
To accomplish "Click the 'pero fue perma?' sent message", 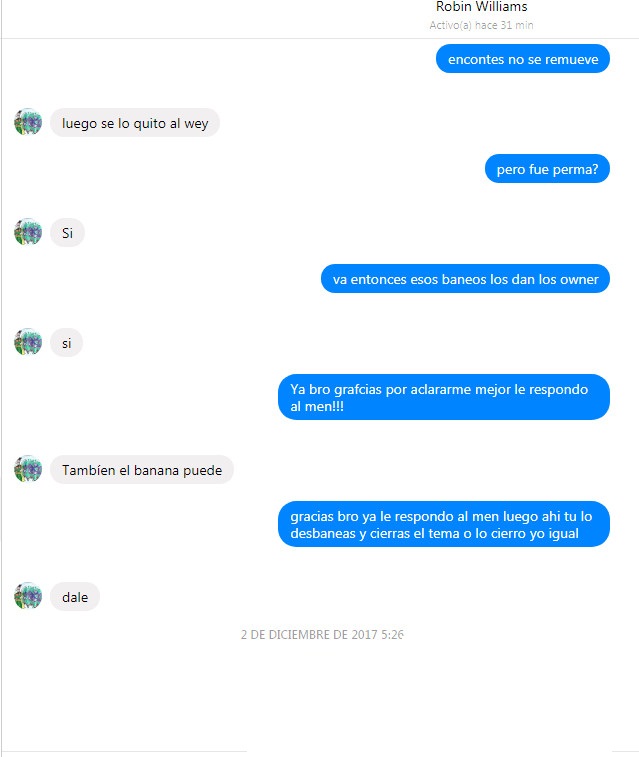I will tap(547, 169).
